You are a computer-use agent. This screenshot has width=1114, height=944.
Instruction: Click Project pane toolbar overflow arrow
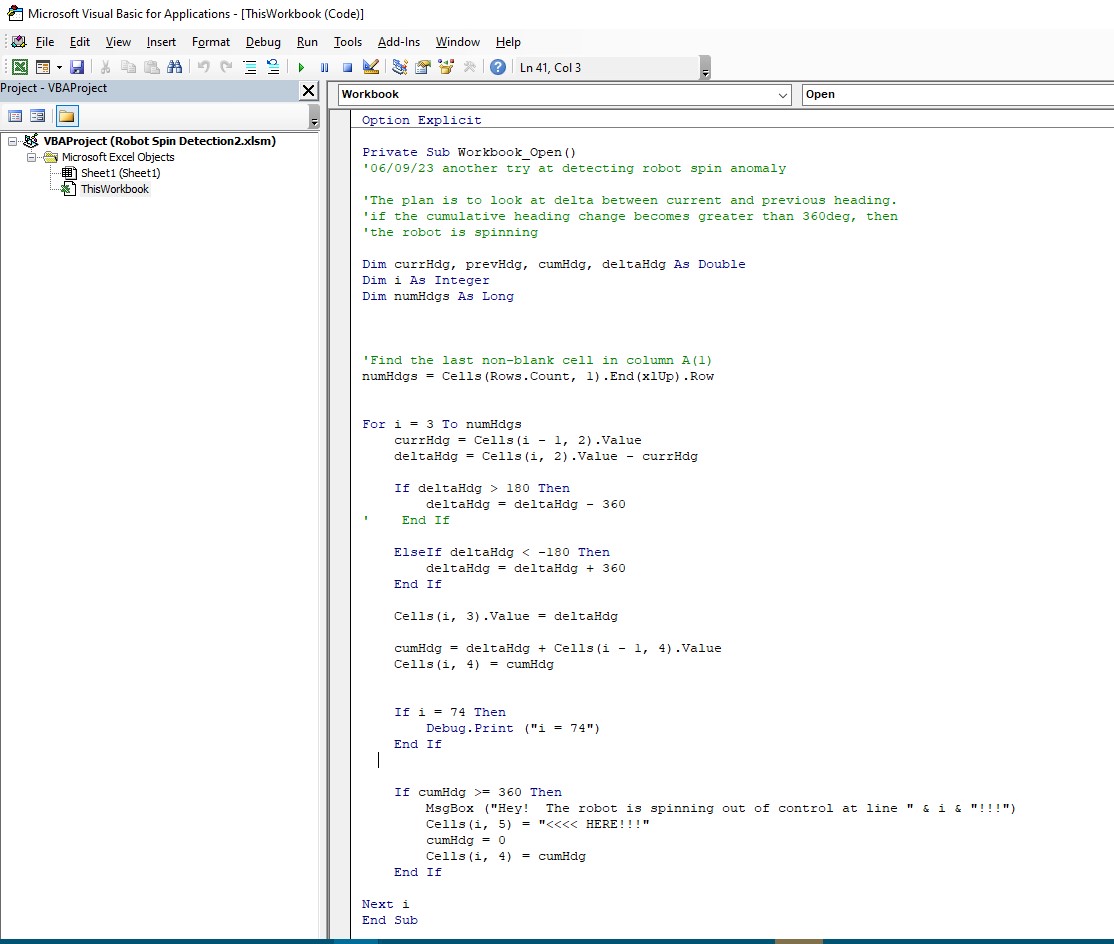314,116
